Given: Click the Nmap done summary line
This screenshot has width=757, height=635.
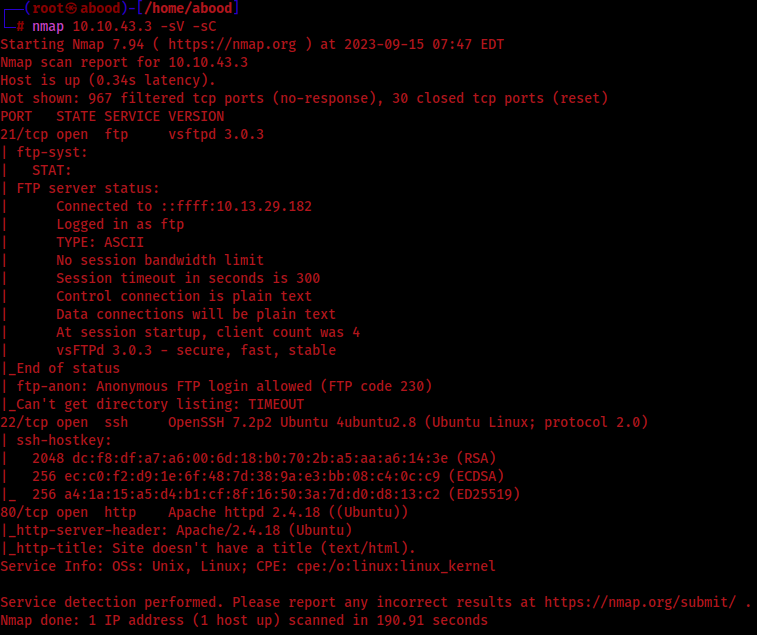Looking at the screenshot, I should click(x=244, y=620).
